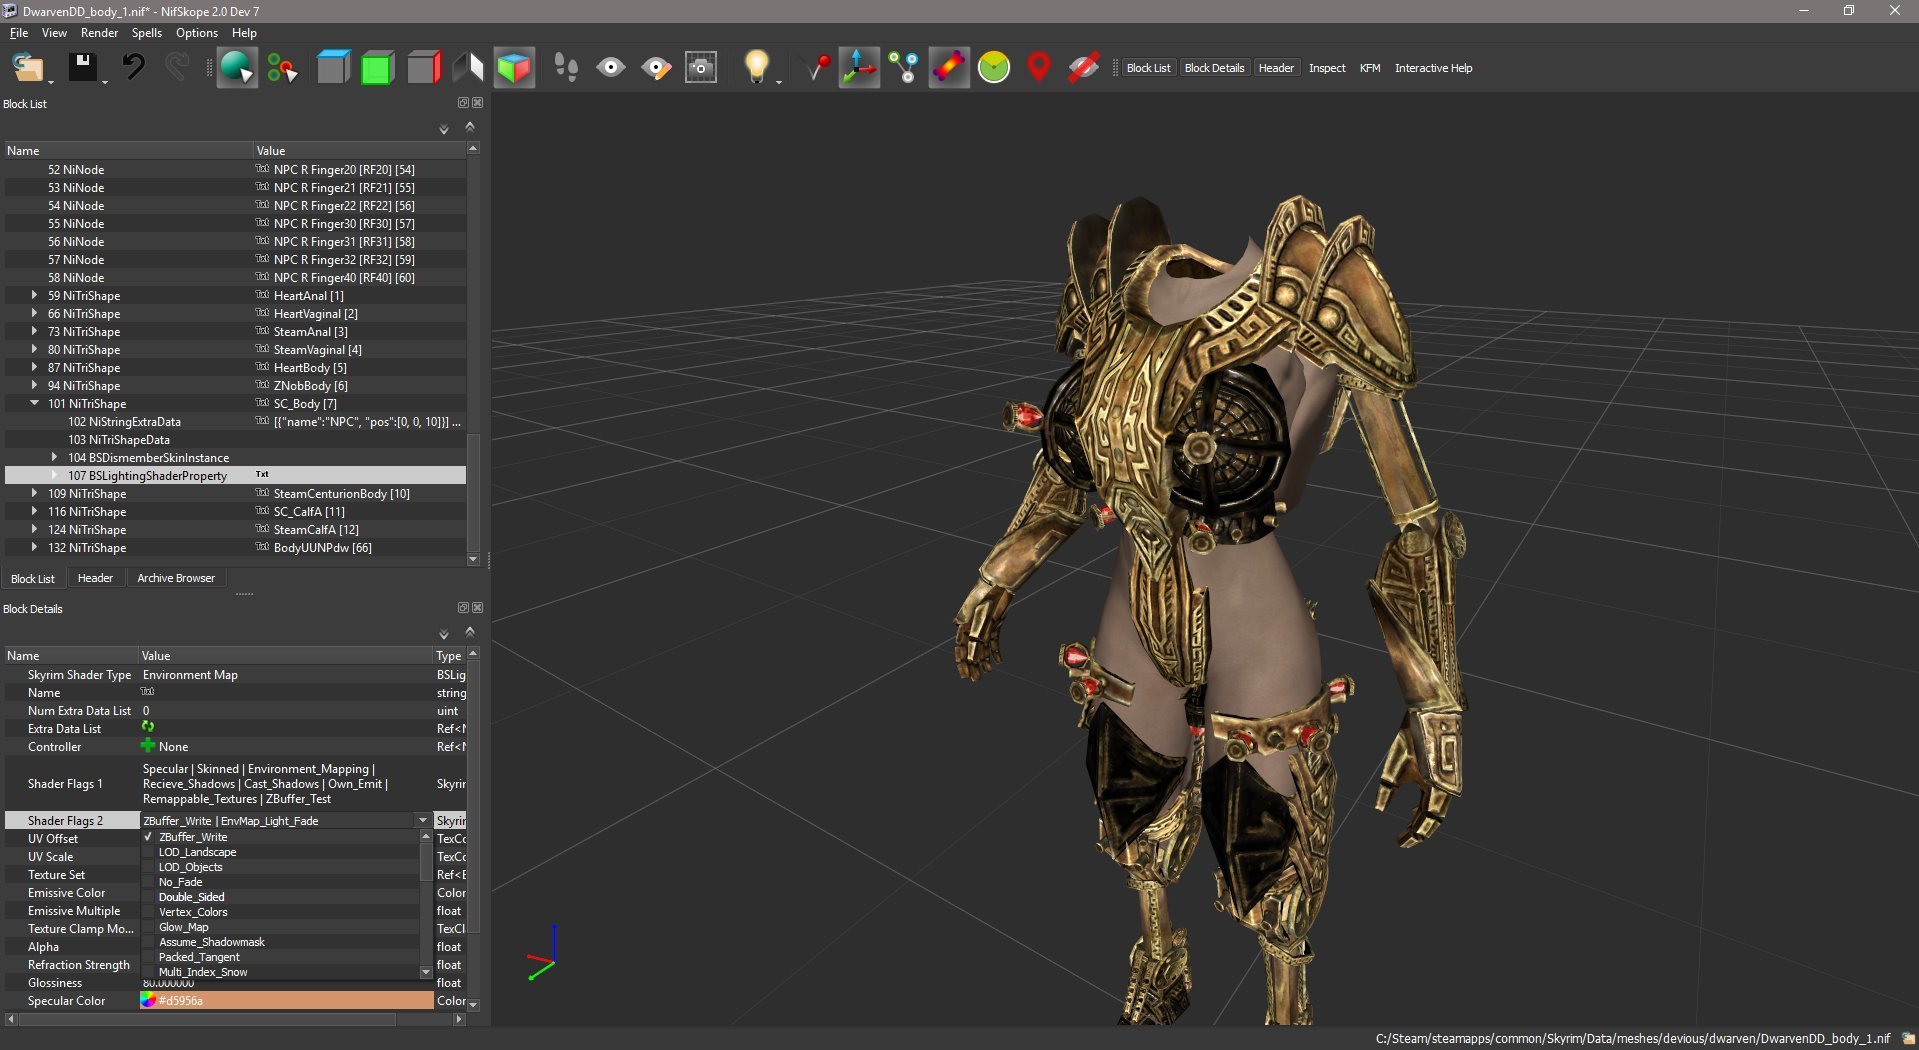Click the walk mode footprints icon

566,68
